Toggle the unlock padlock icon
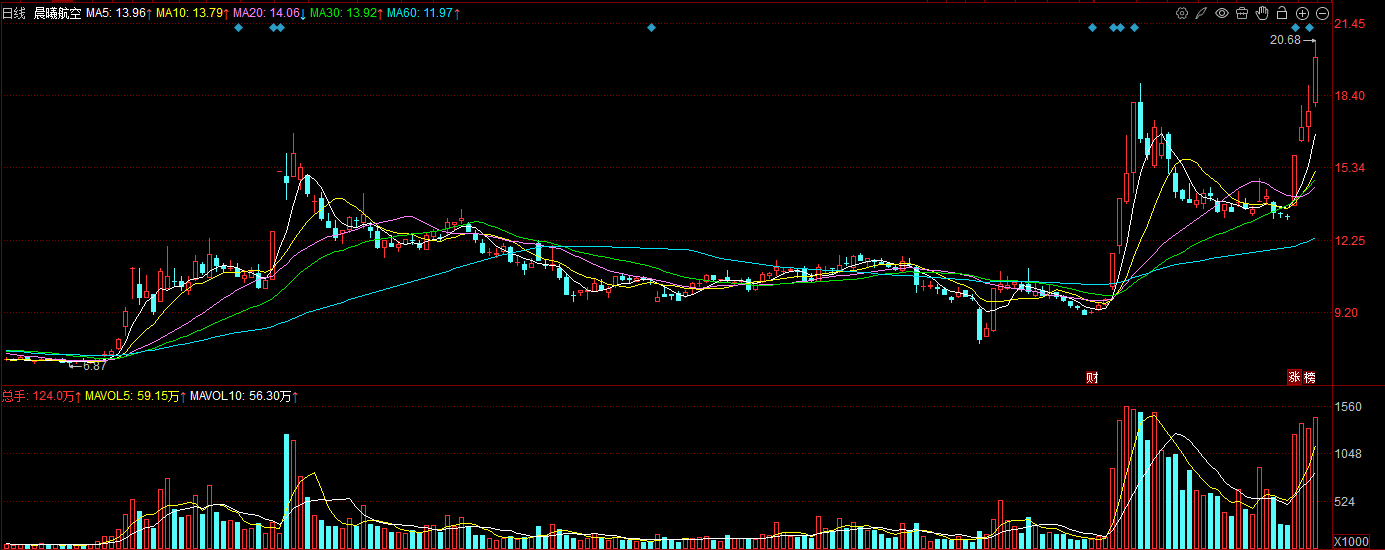This screenshot has width=1385, height=550. pos(1282,13)
